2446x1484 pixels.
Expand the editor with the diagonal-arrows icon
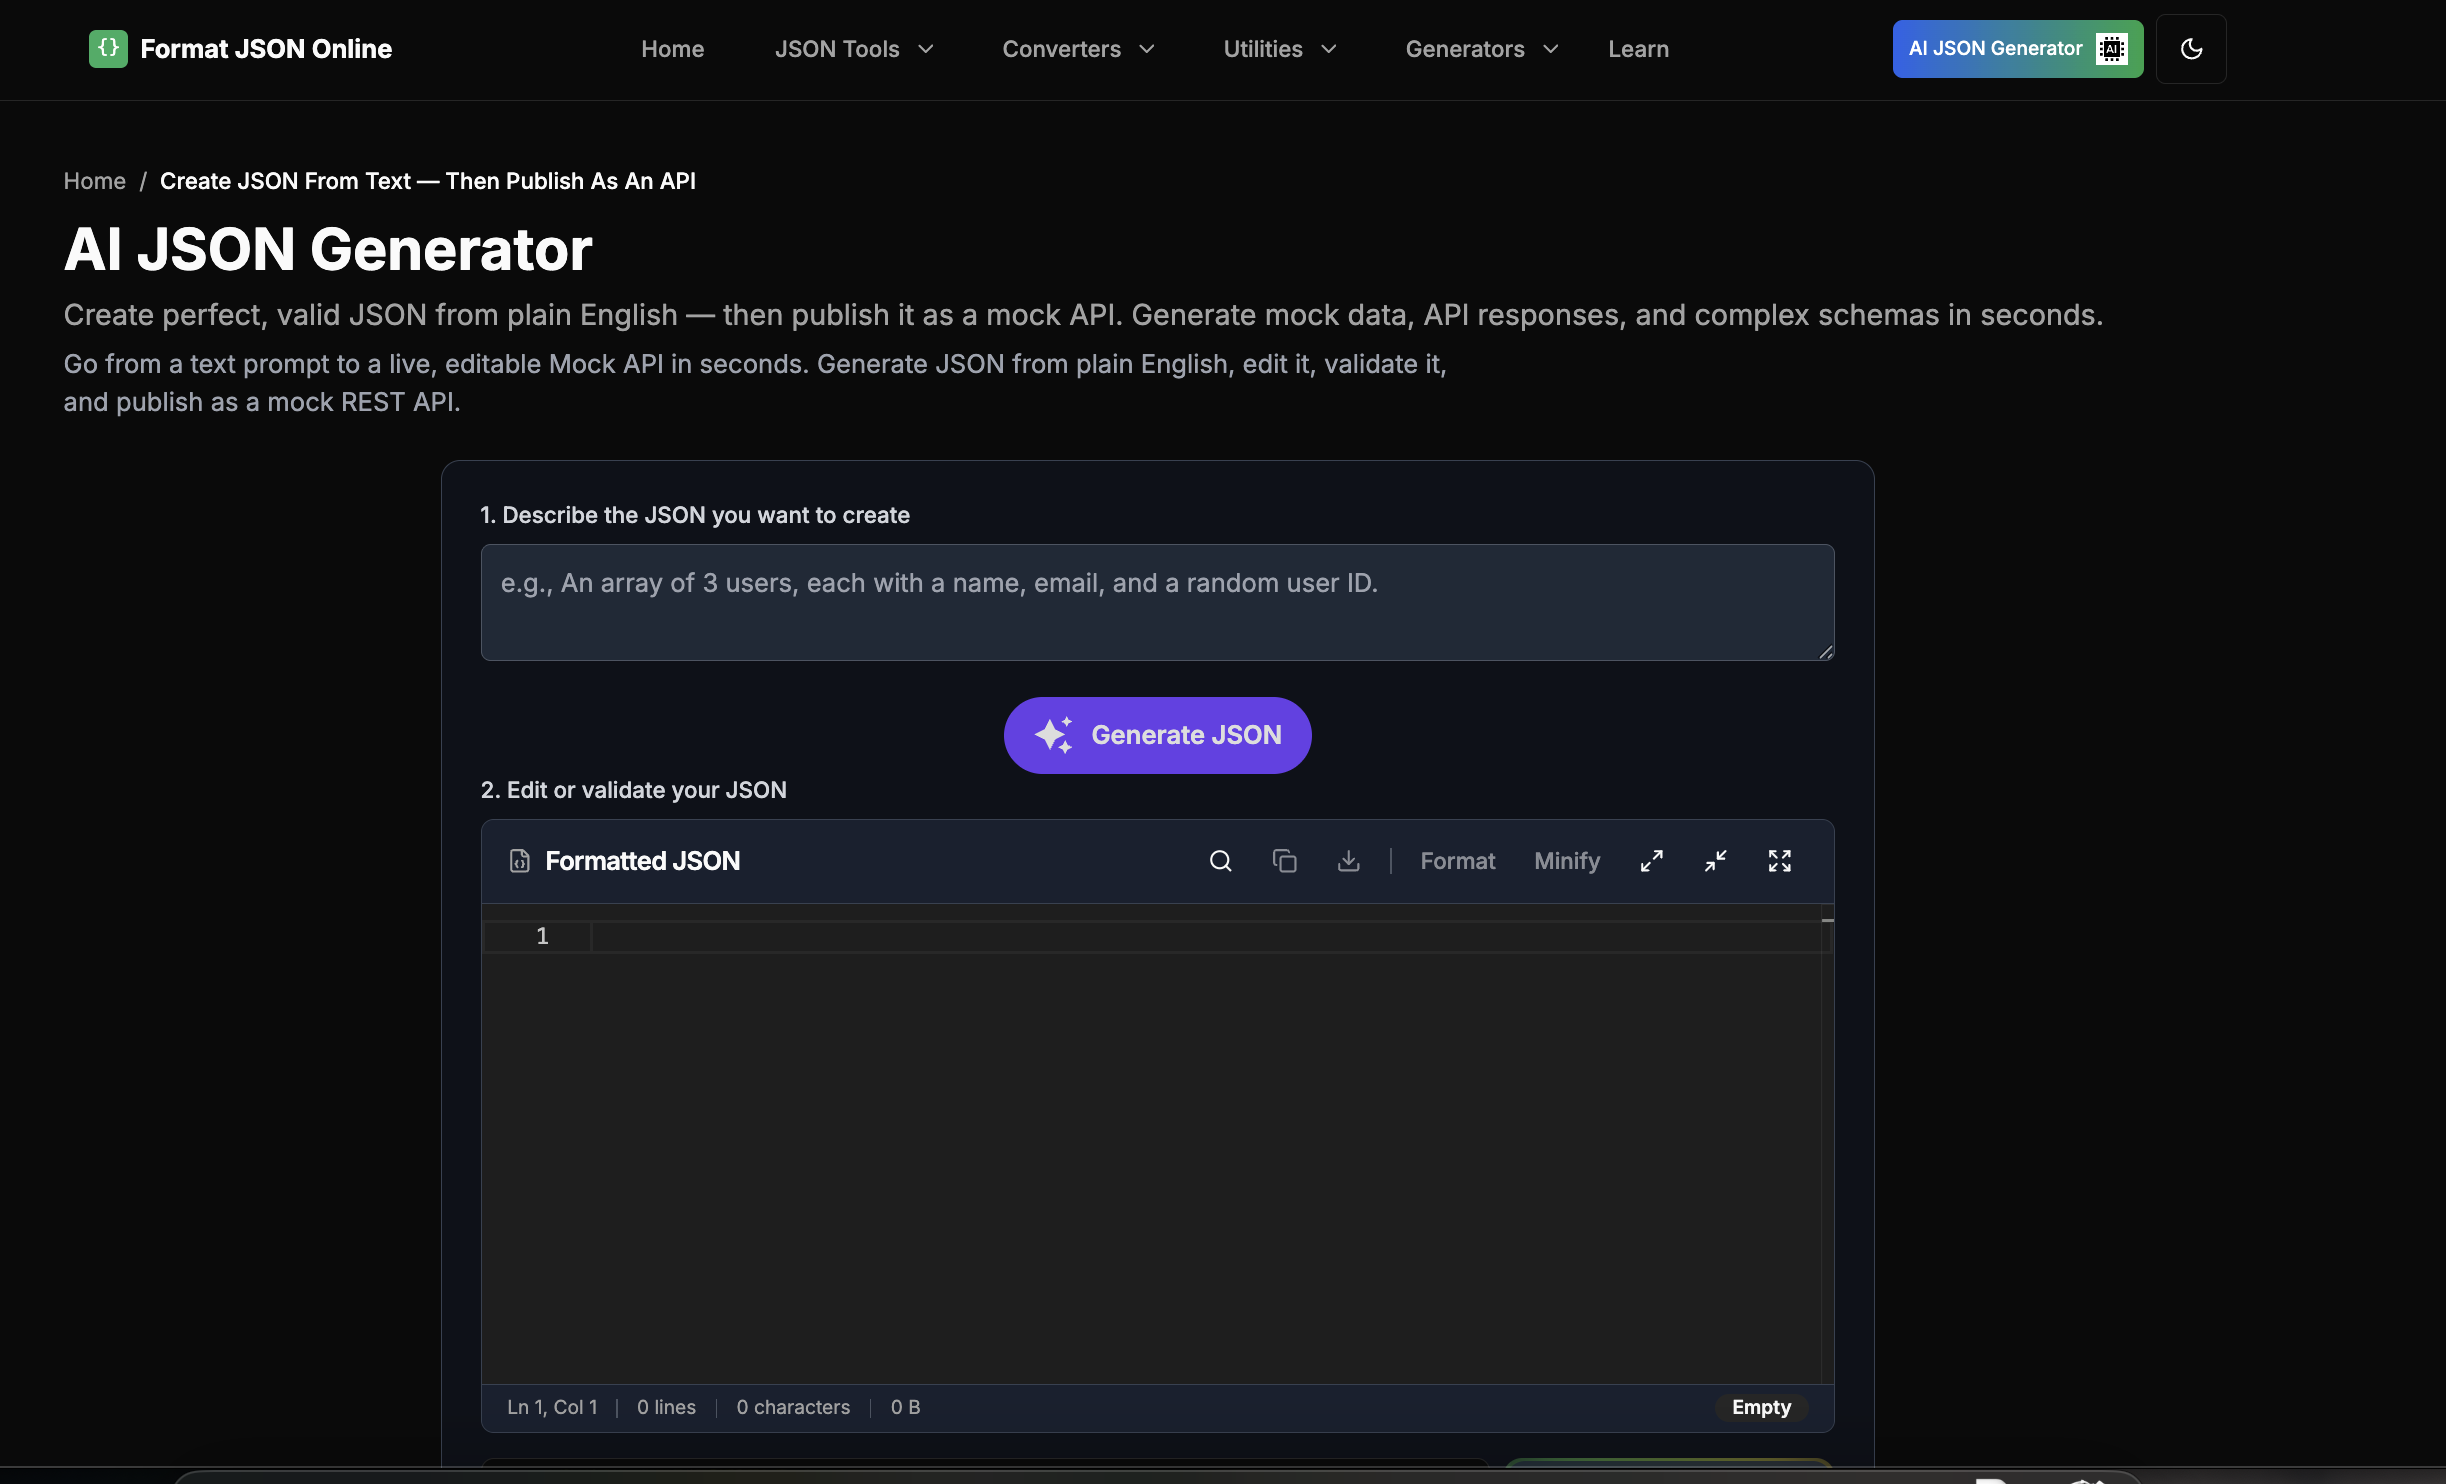coord(1651,860)
